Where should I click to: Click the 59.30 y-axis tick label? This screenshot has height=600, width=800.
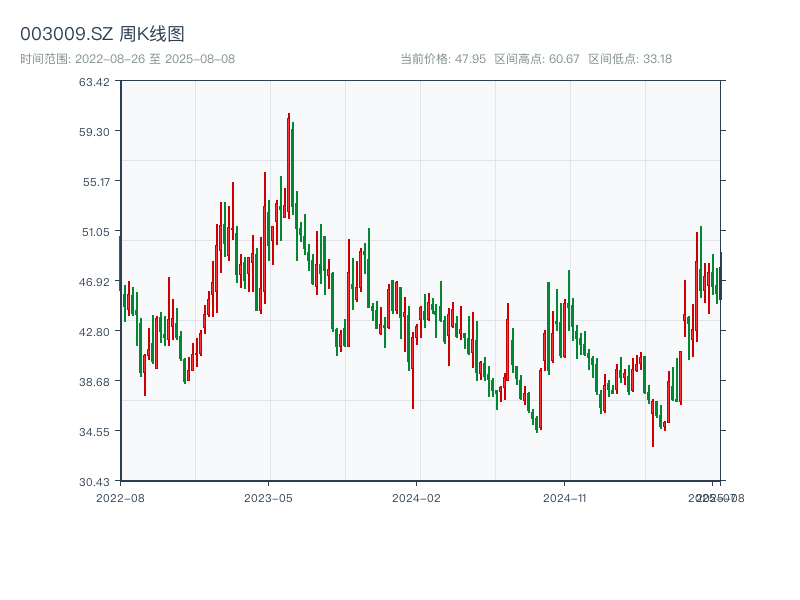95,131
